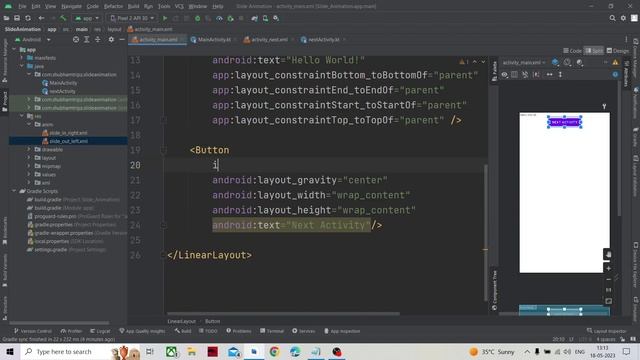Expand the drawable folder
Image resolution: width=640 pixels, height=360 pixels.
[x=29, y=149]
